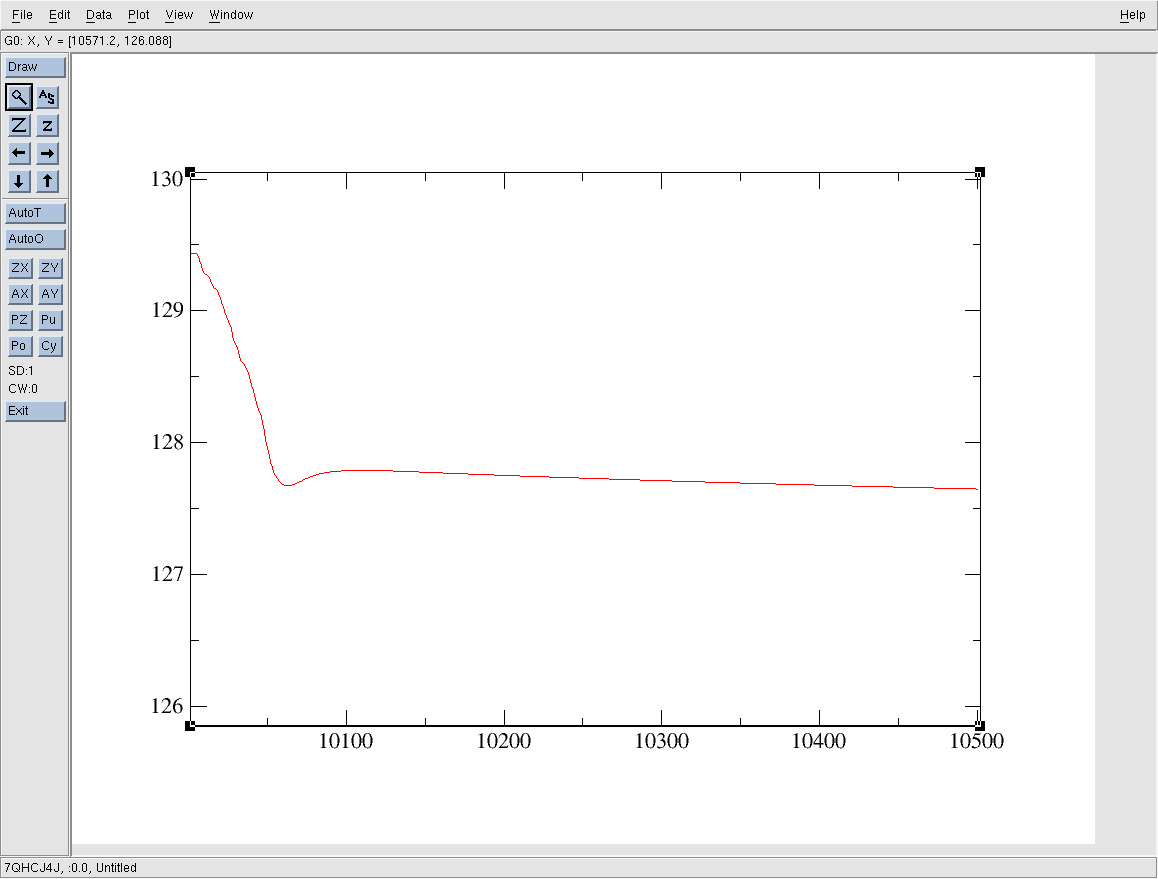Select the magnifier zoom tool

(19, 97)
